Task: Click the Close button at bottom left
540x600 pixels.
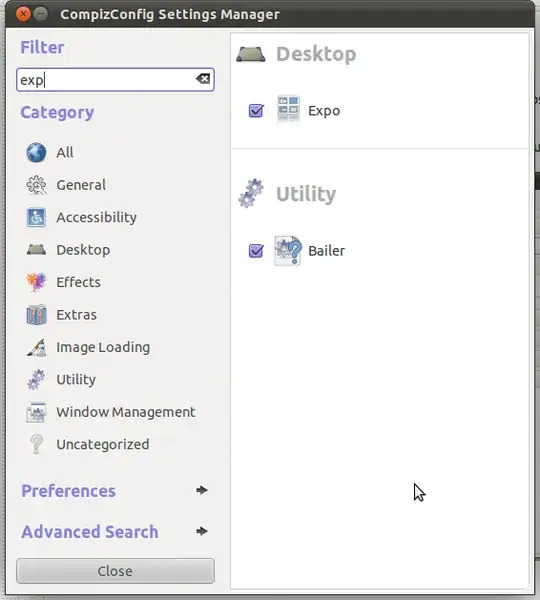Action: (x=115, y=571)
